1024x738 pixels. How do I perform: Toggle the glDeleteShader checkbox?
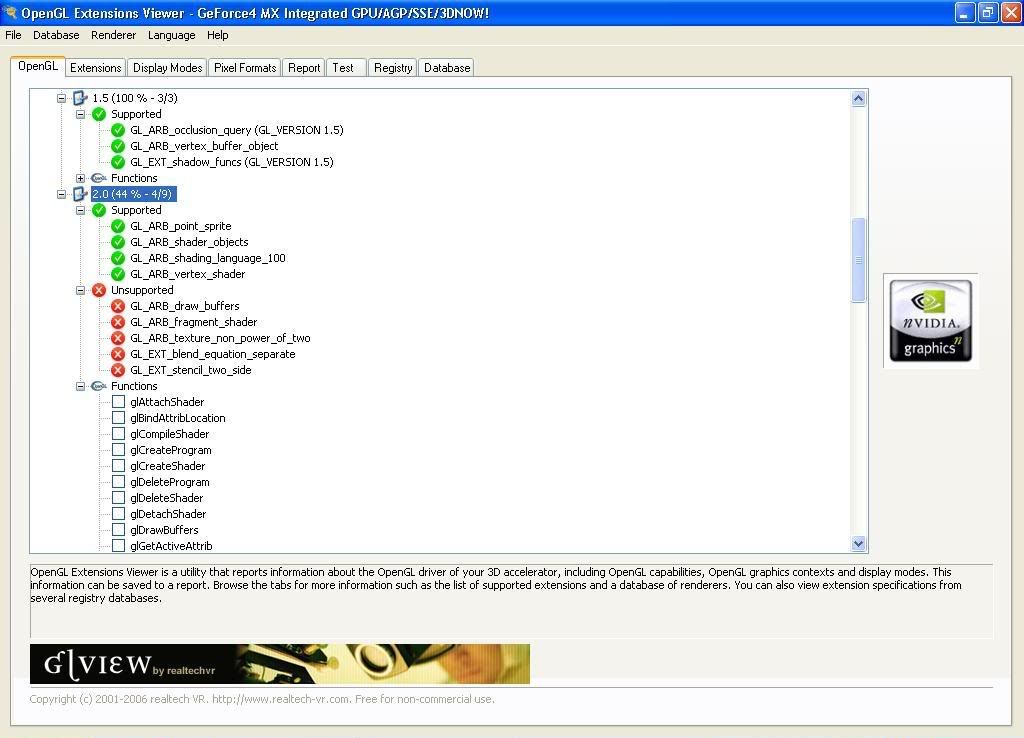[118, 498]
